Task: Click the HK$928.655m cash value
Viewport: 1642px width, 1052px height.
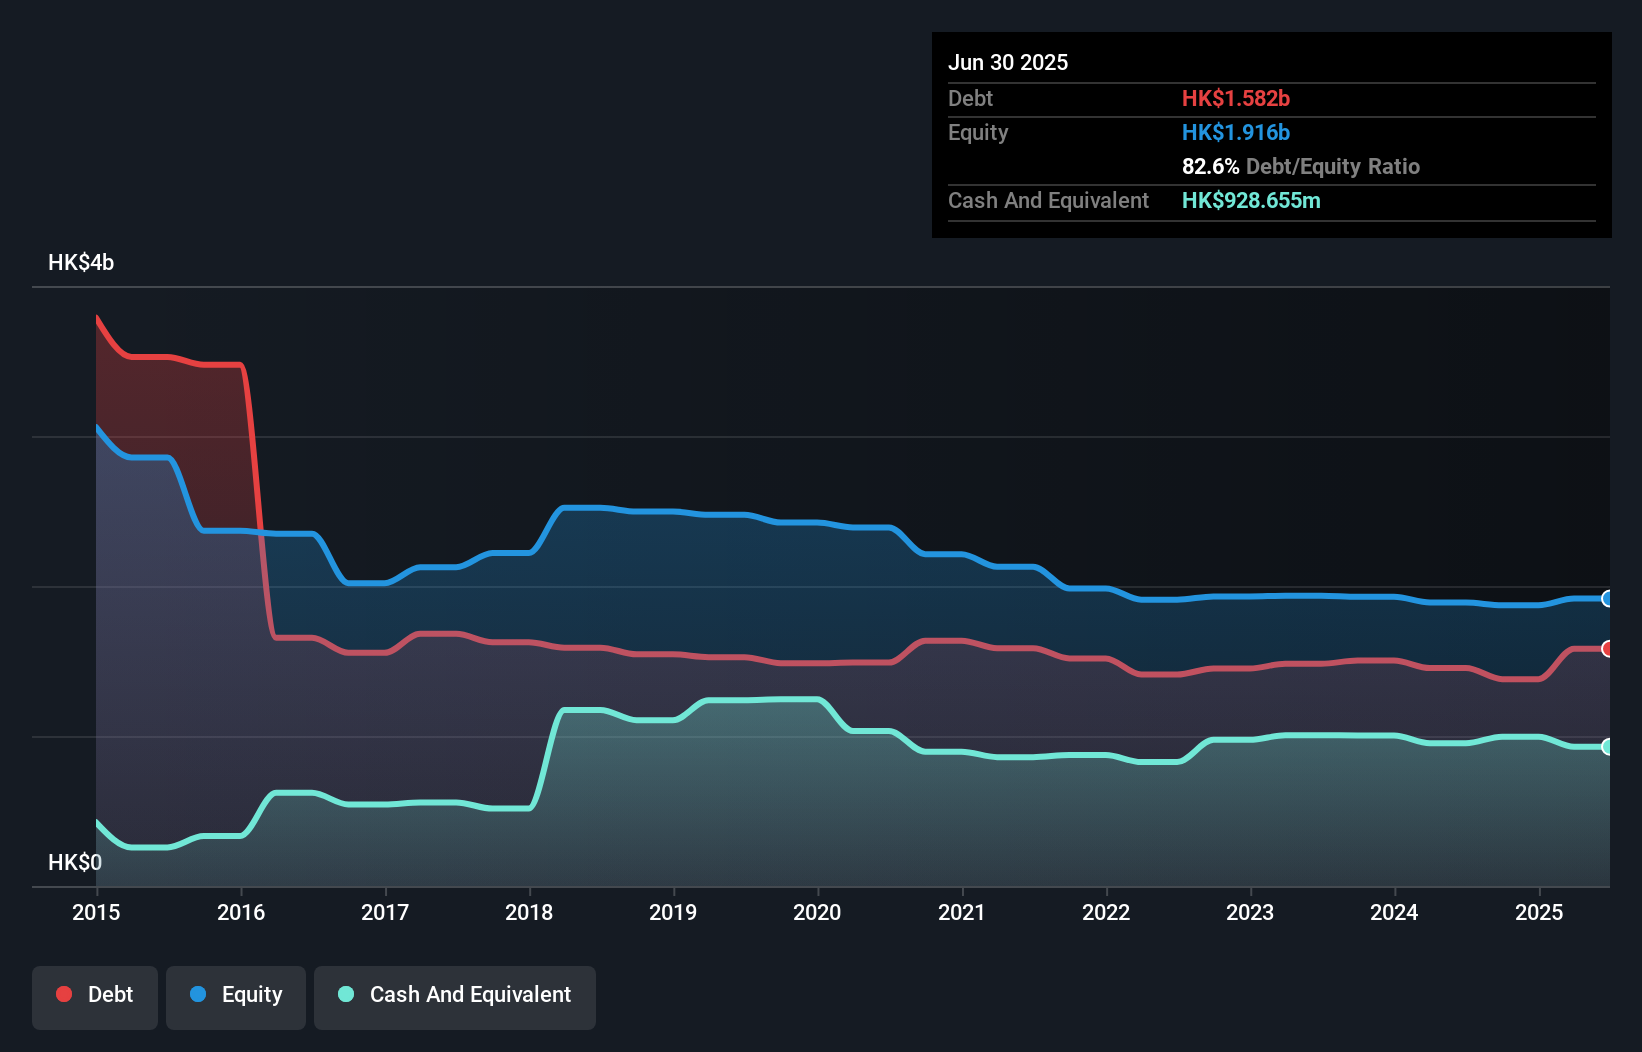Action: click(x=1251, y=200)
